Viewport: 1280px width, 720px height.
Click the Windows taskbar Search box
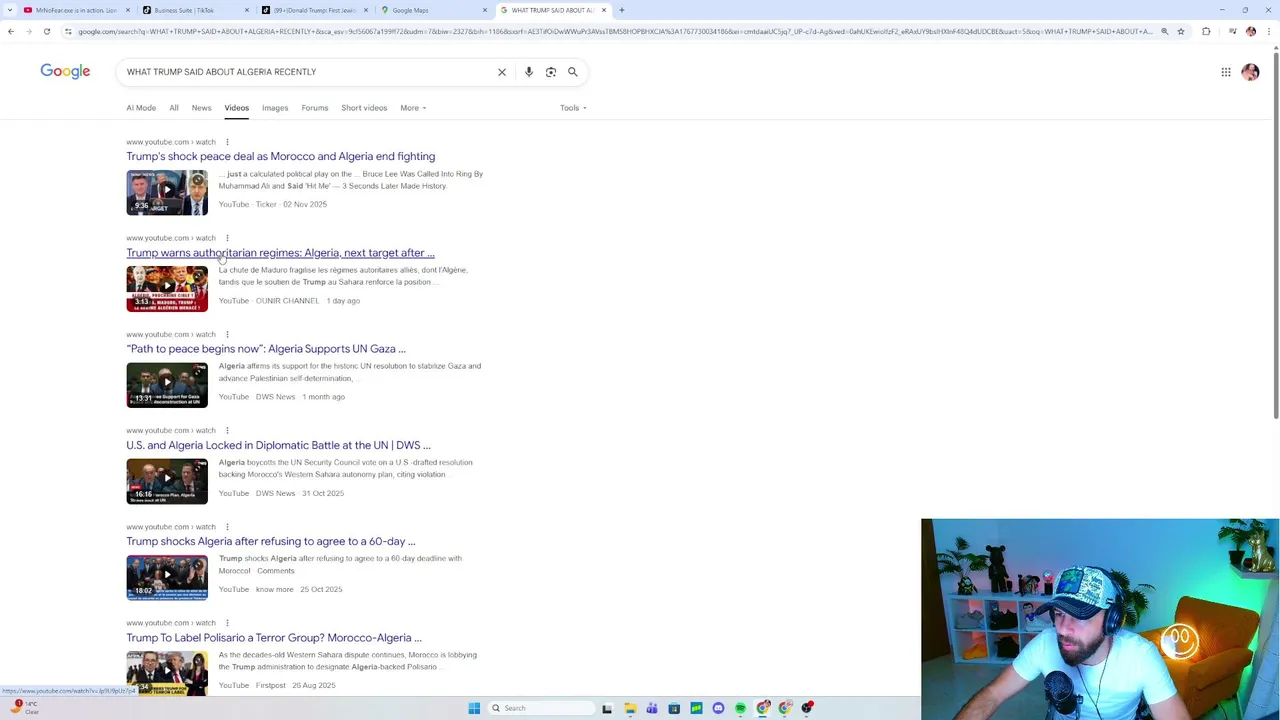click(540, 708)
